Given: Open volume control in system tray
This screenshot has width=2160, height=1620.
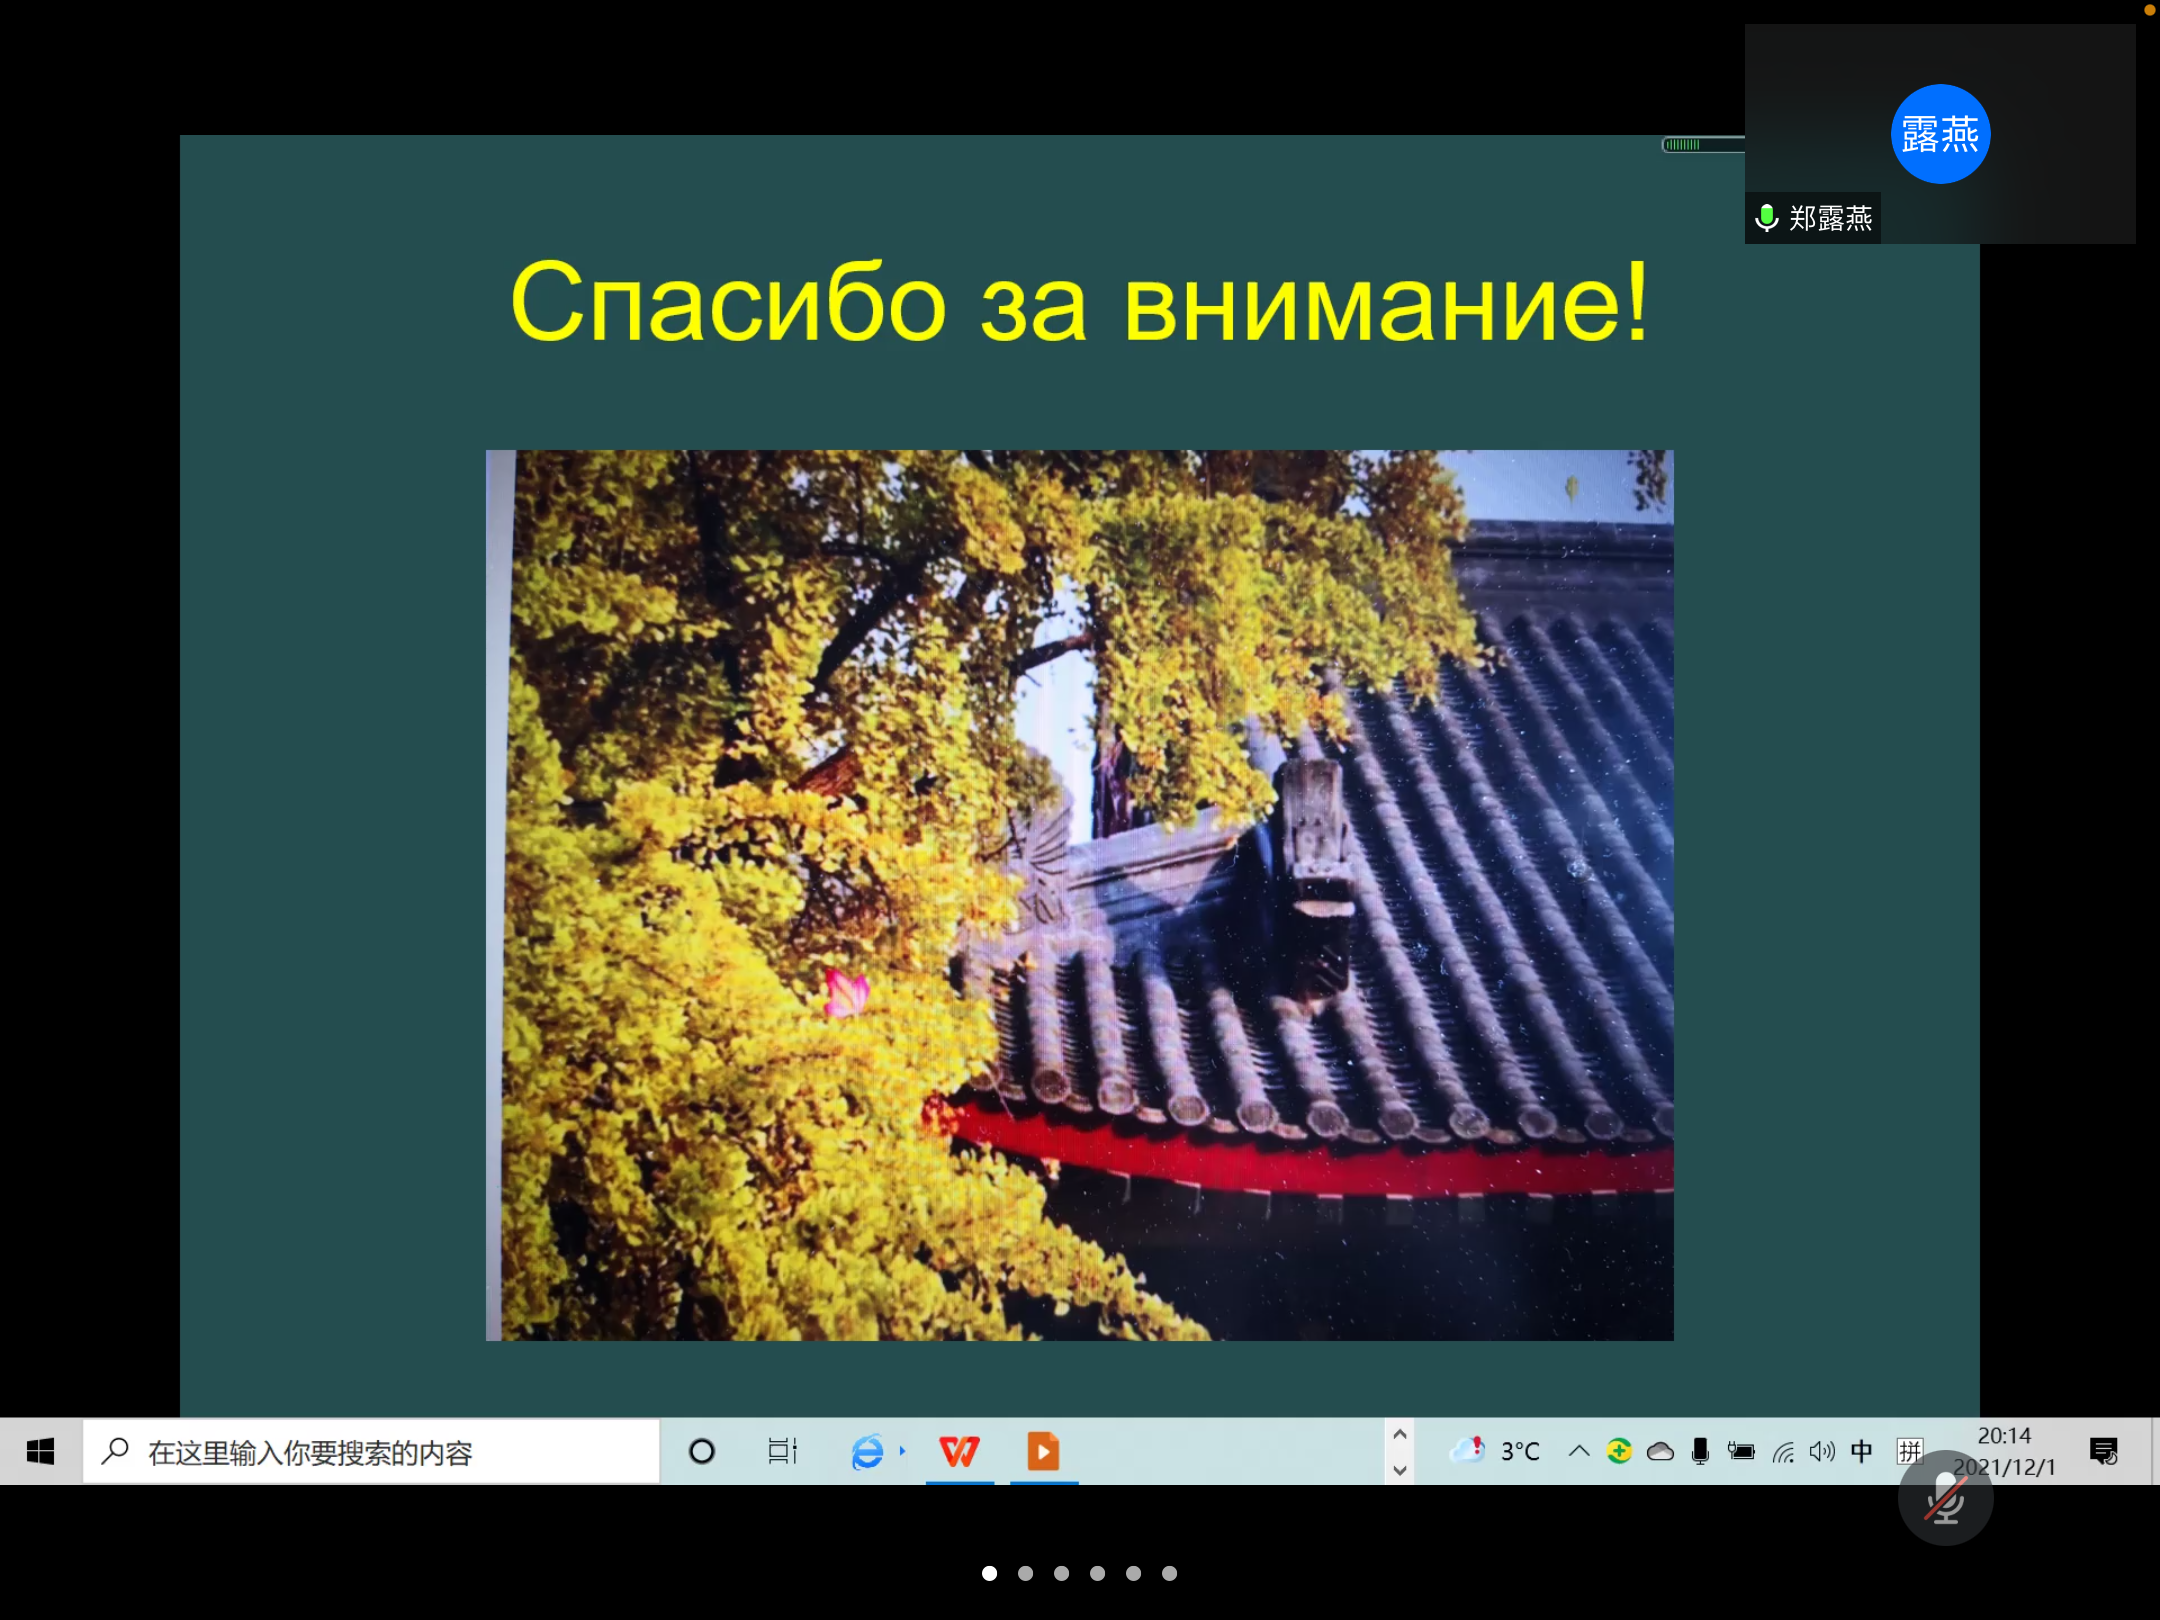Looking at the screenshot, I should [1822, 1451].
